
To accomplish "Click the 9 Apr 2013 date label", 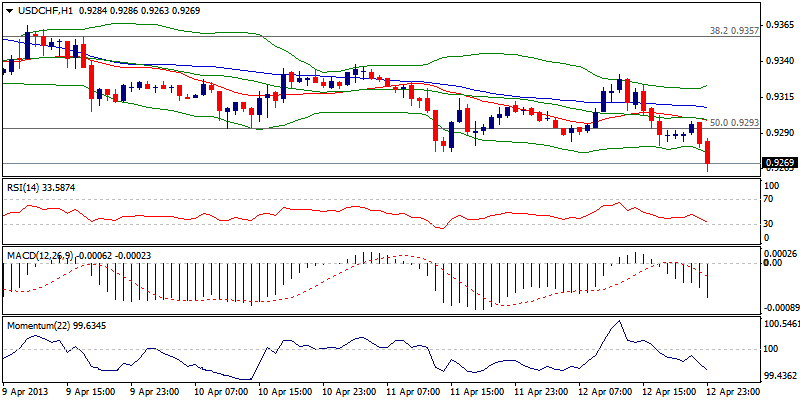I will pyautogui.click(x=29, y=390).
